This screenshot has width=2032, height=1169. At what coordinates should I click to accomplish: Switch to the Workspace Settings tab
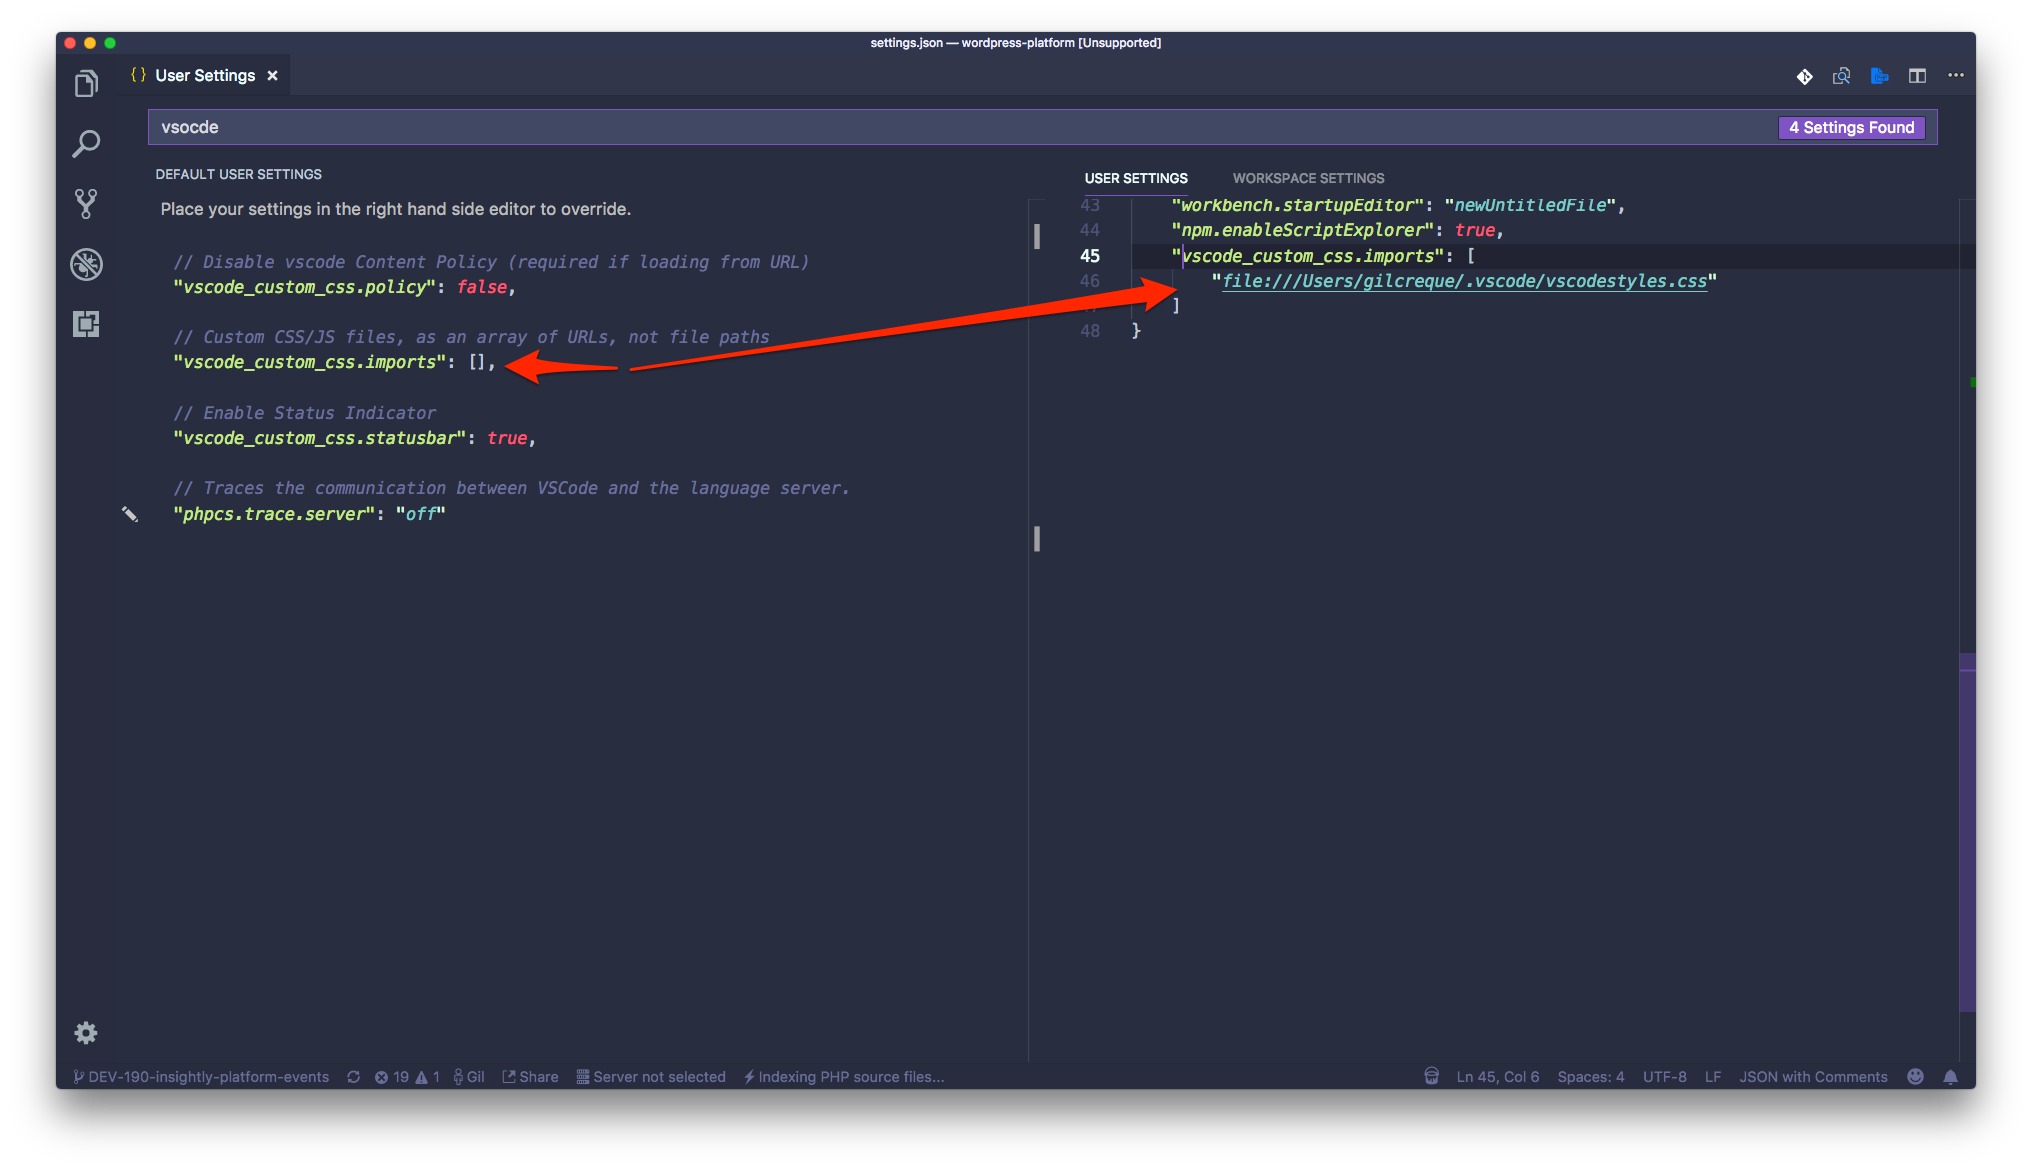click(x=1308, y=178)
